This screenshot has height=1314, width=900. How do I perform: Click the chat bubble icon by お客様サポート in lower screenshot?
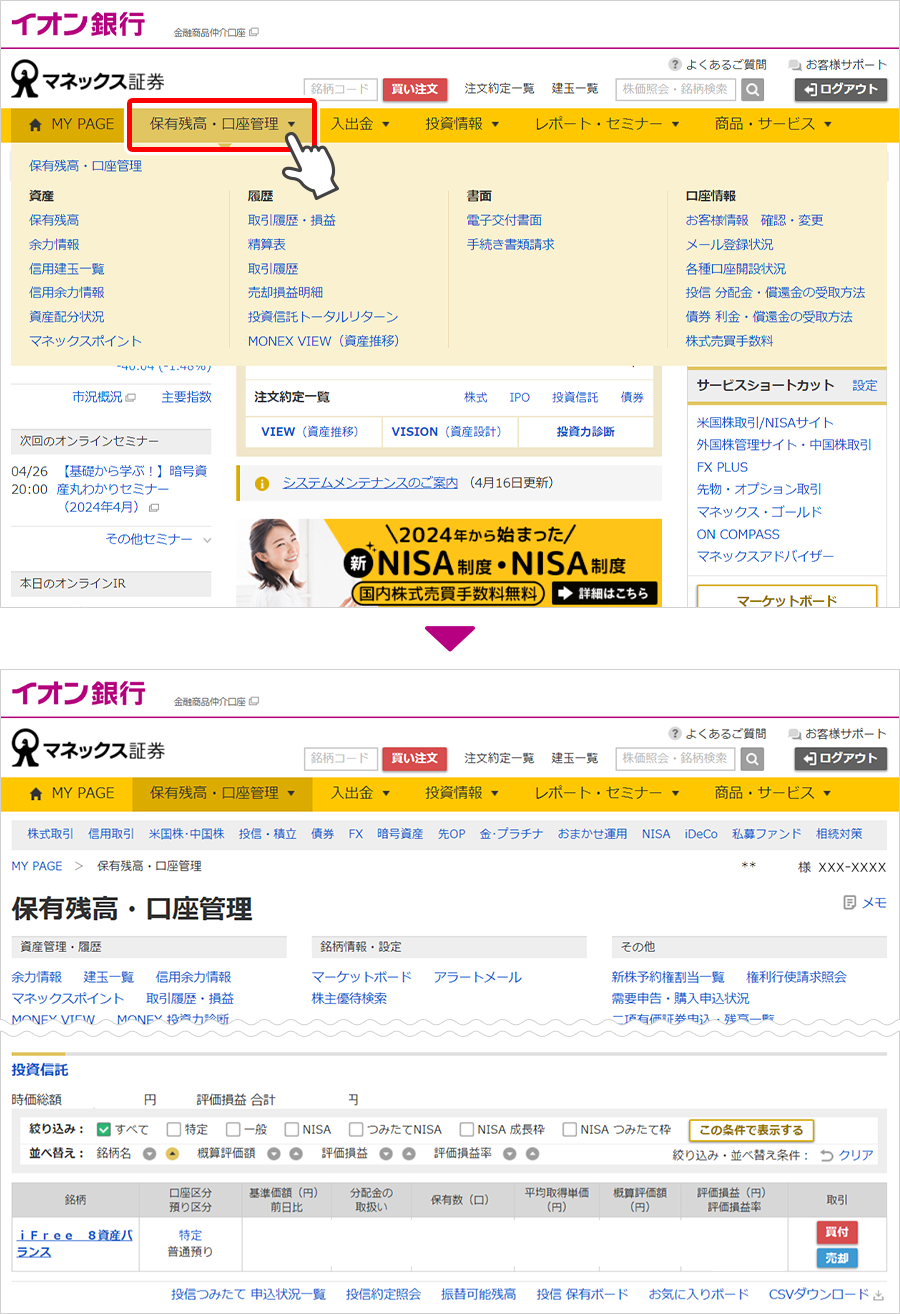(x=795, y=734)
